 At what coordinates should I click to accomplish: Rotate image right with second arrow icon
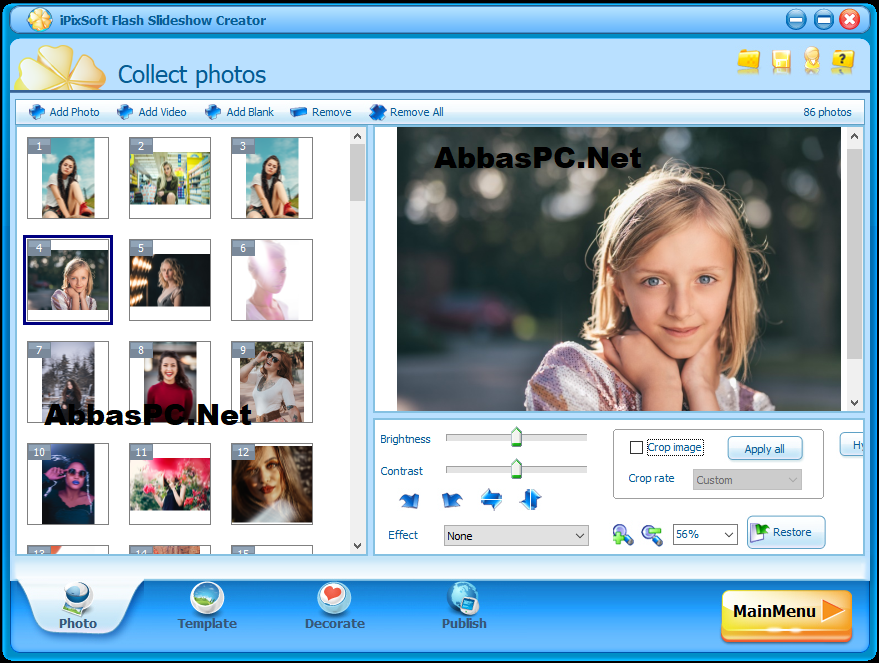(x=451, y=500)
